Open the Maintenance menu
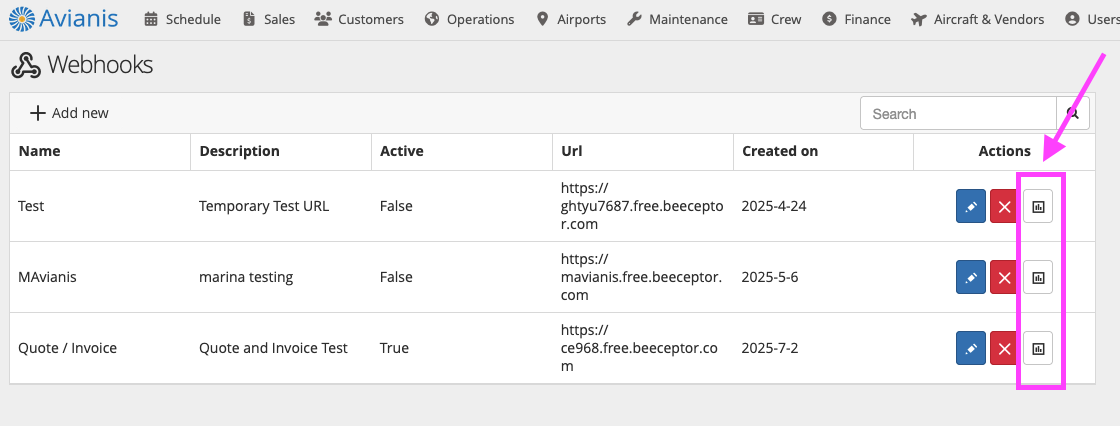 [677, 19]
